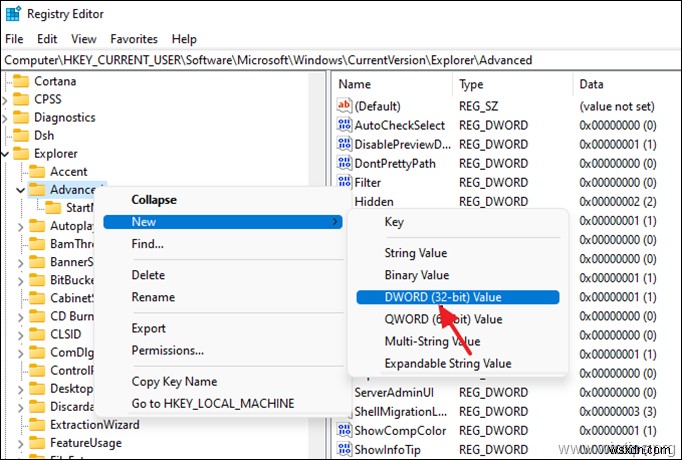Open the Favorites menu
This screenshot has width=682, height=460.
coord(134,39)
